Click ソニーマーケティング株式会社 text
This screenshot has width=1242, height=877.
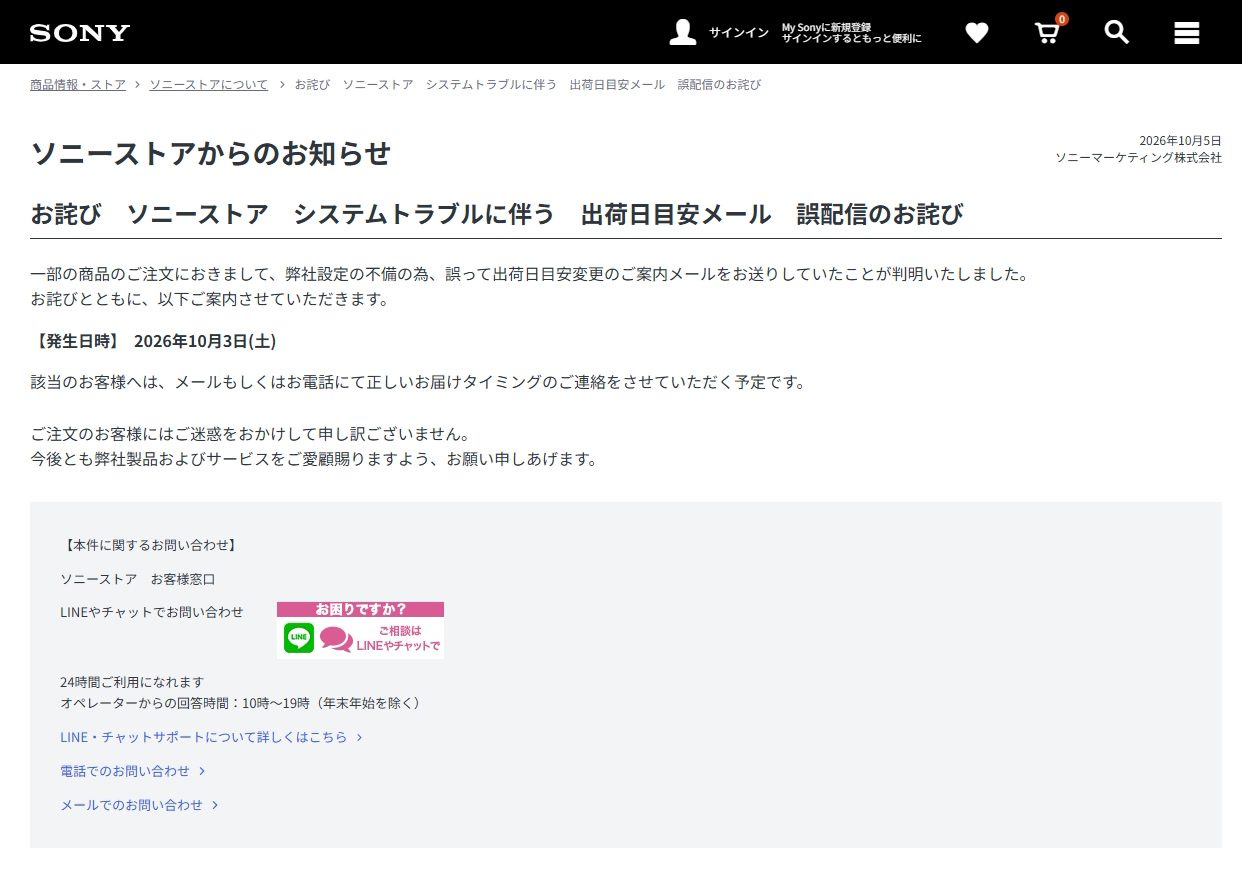click(x=1138, y=158)
